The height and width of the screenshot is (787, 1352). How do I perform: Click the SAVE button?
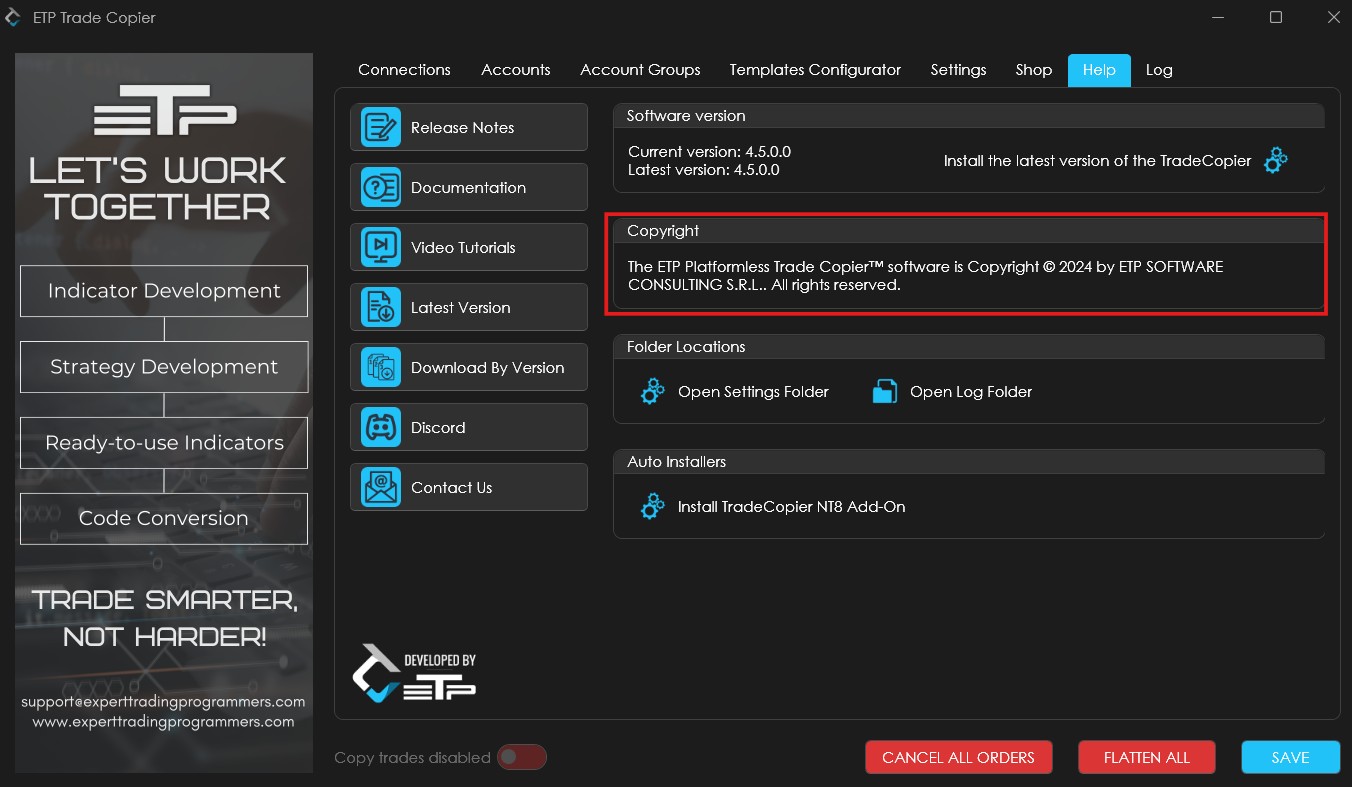(1290, 757)
